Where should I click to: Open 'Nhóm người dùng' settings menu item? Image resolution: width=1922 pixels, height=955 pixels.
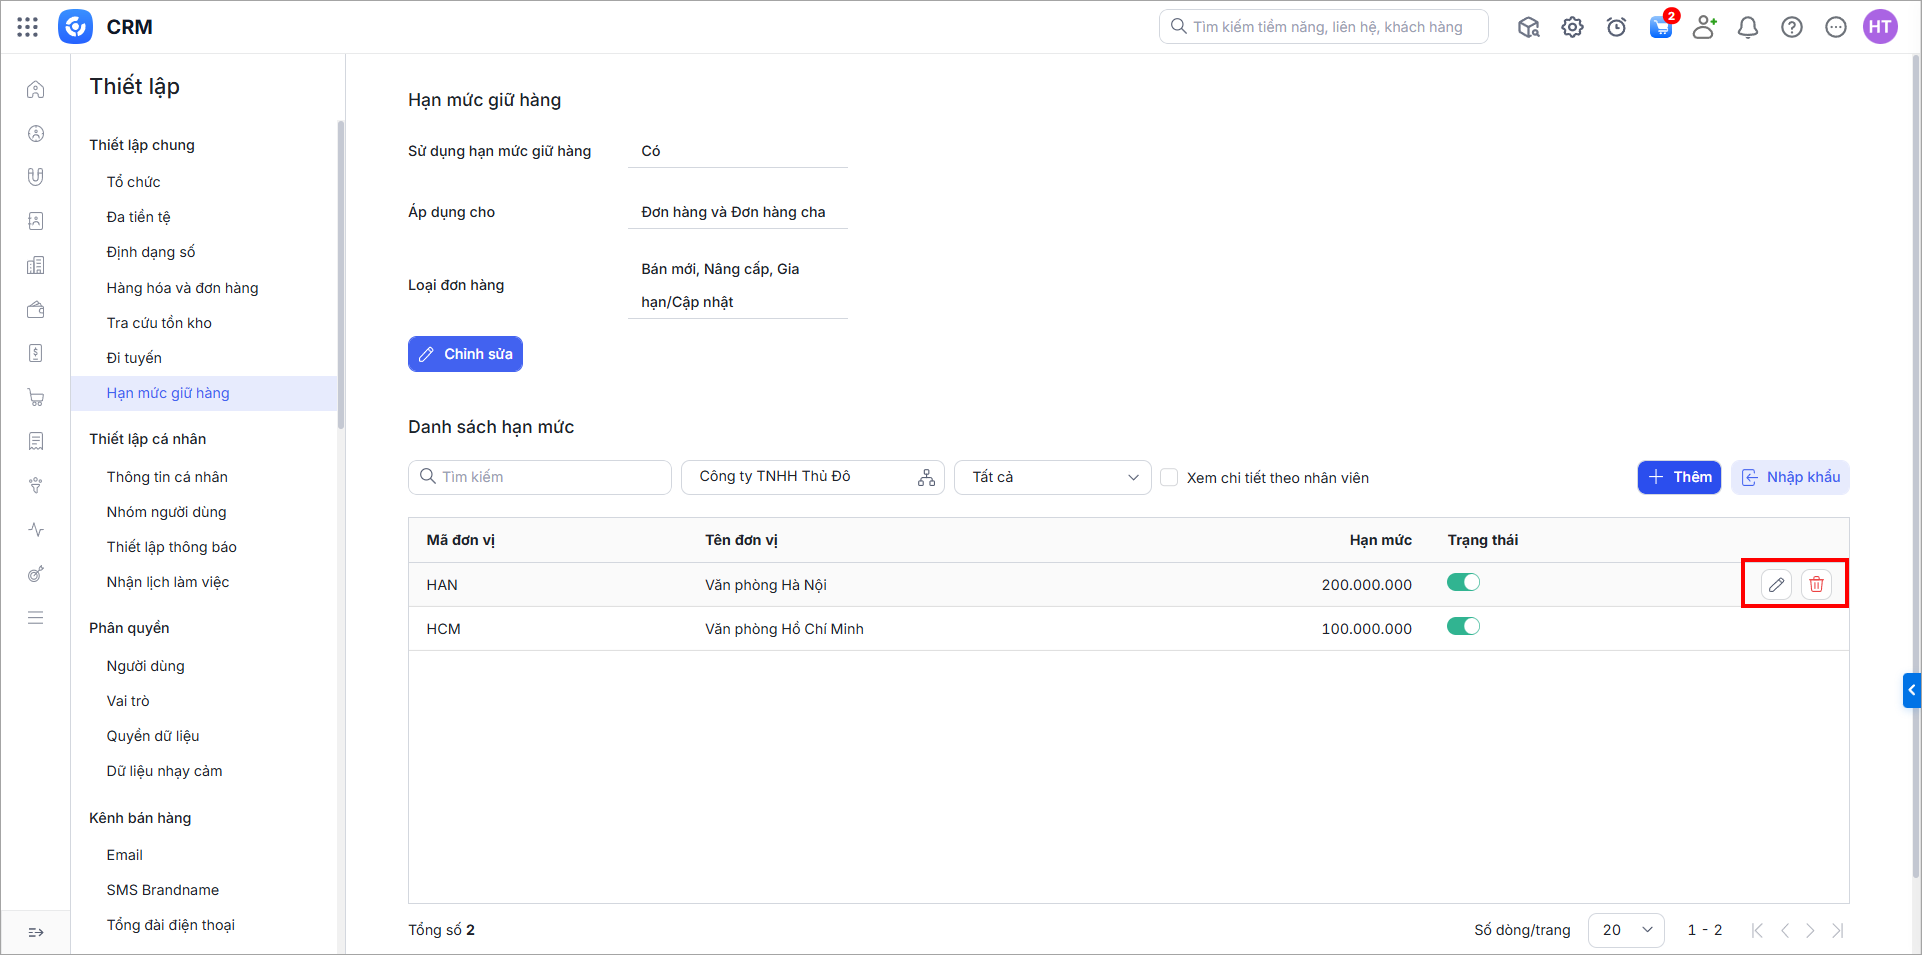[166, 512]
